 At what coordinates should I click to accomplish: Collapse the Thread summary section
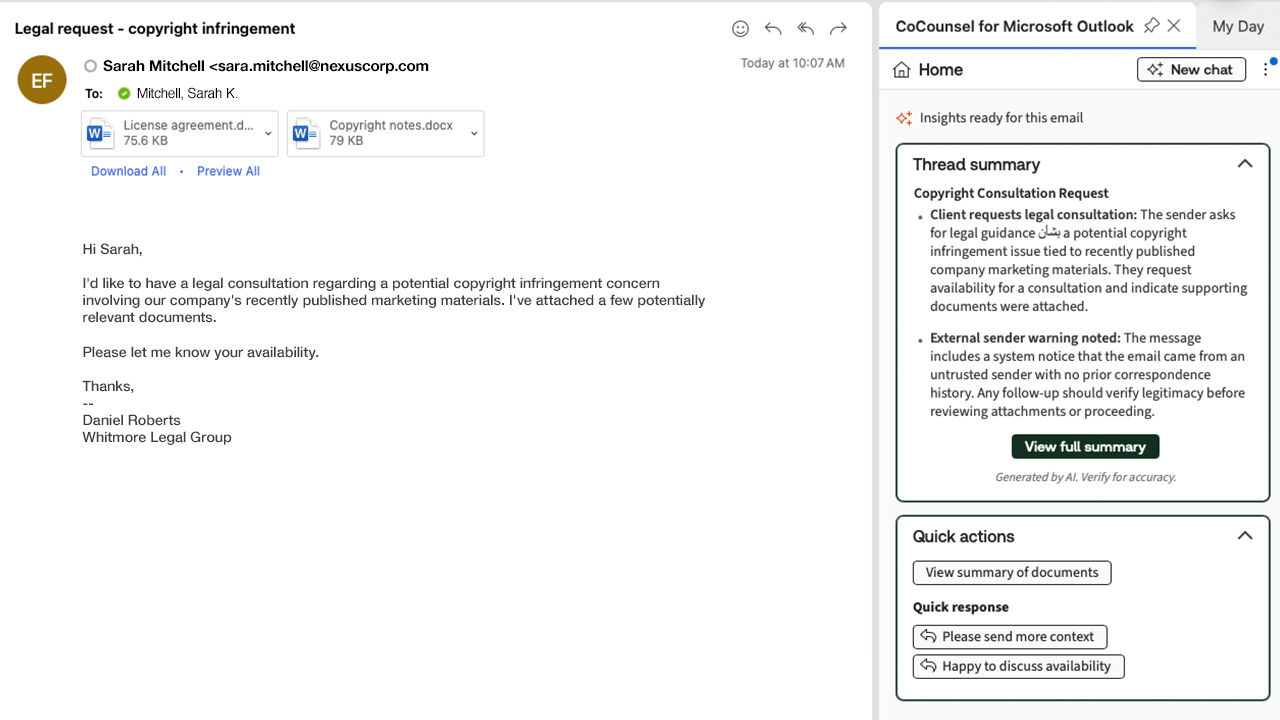coord(1245,164)
